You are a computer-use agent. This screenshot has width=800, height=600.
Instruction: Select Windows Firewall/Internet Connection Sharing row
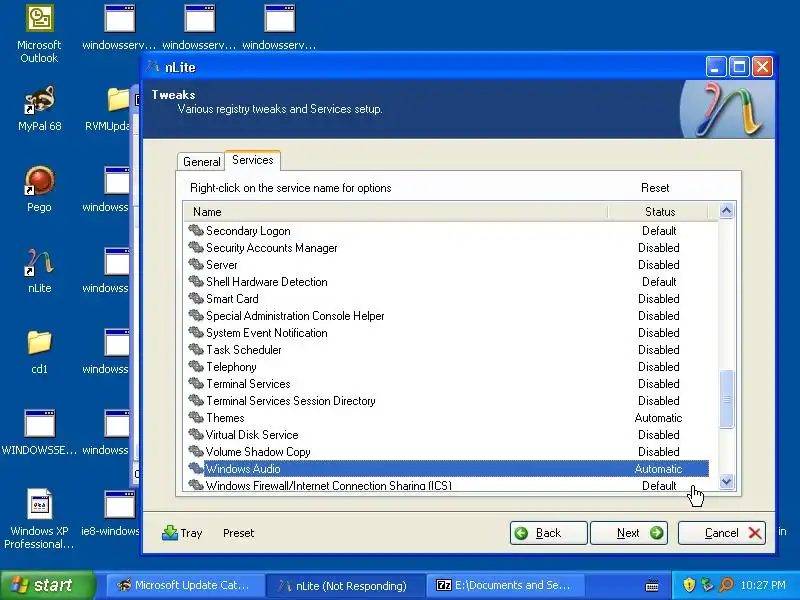point(446,485)
